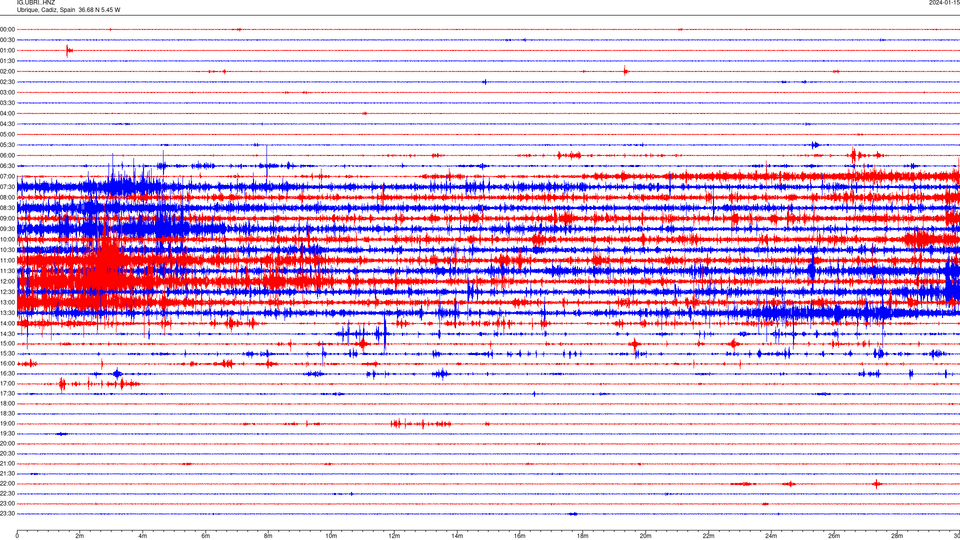Click the "02:00" time row label
Image resolution: width=960 pixels, height=540 pixels.
pos(7,72)
